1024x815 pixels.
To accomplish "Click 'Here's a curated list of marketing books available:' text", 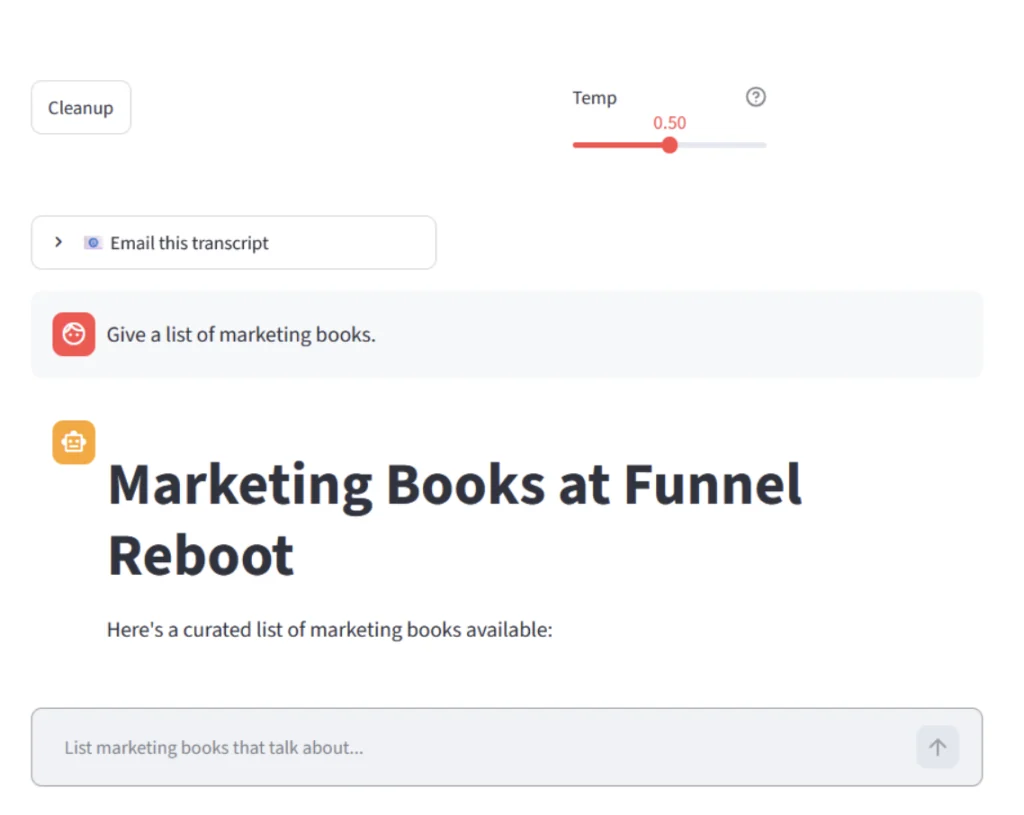I will (x=330, y=630).
